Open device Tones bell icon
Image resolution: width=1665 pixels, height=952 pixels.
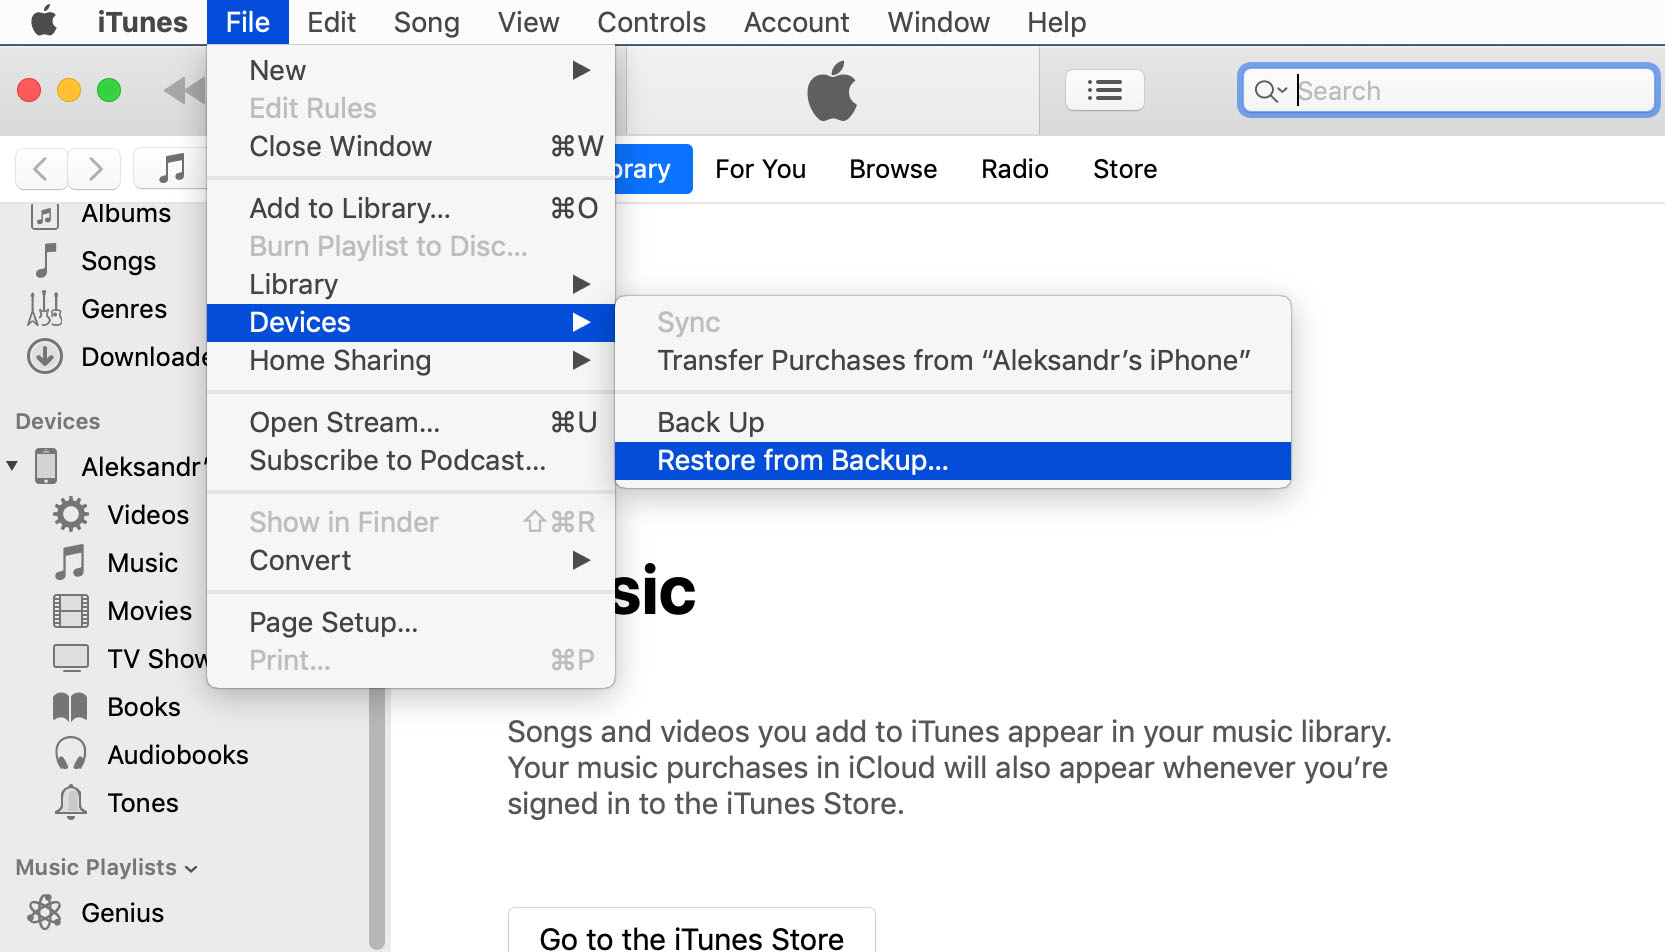[x=71, y=802]
